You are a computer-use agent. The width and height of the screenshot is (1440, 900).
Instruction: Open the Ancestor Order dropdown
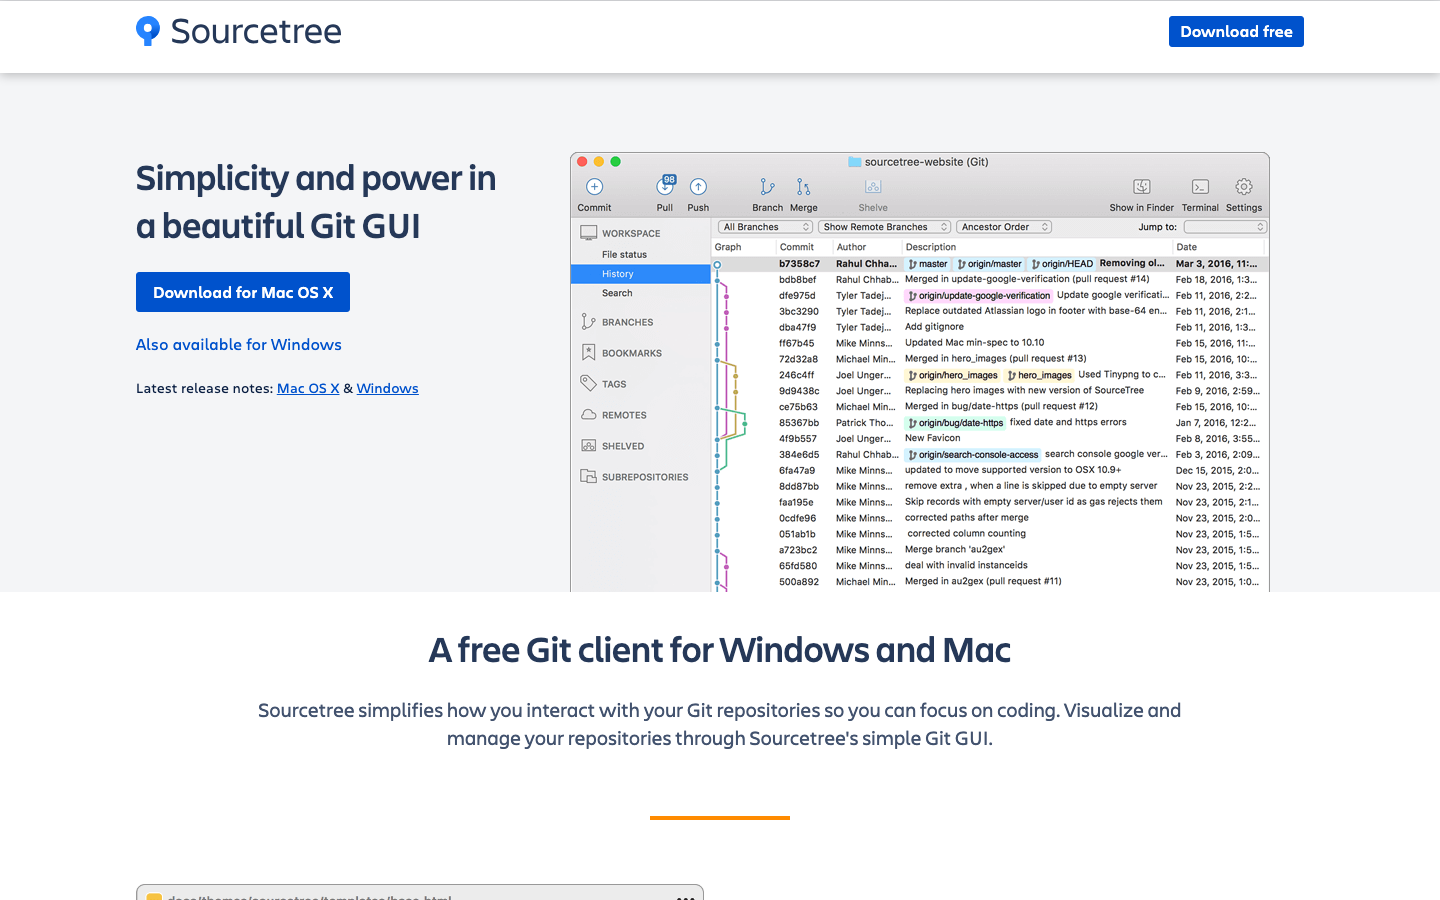coord(1004,227)
